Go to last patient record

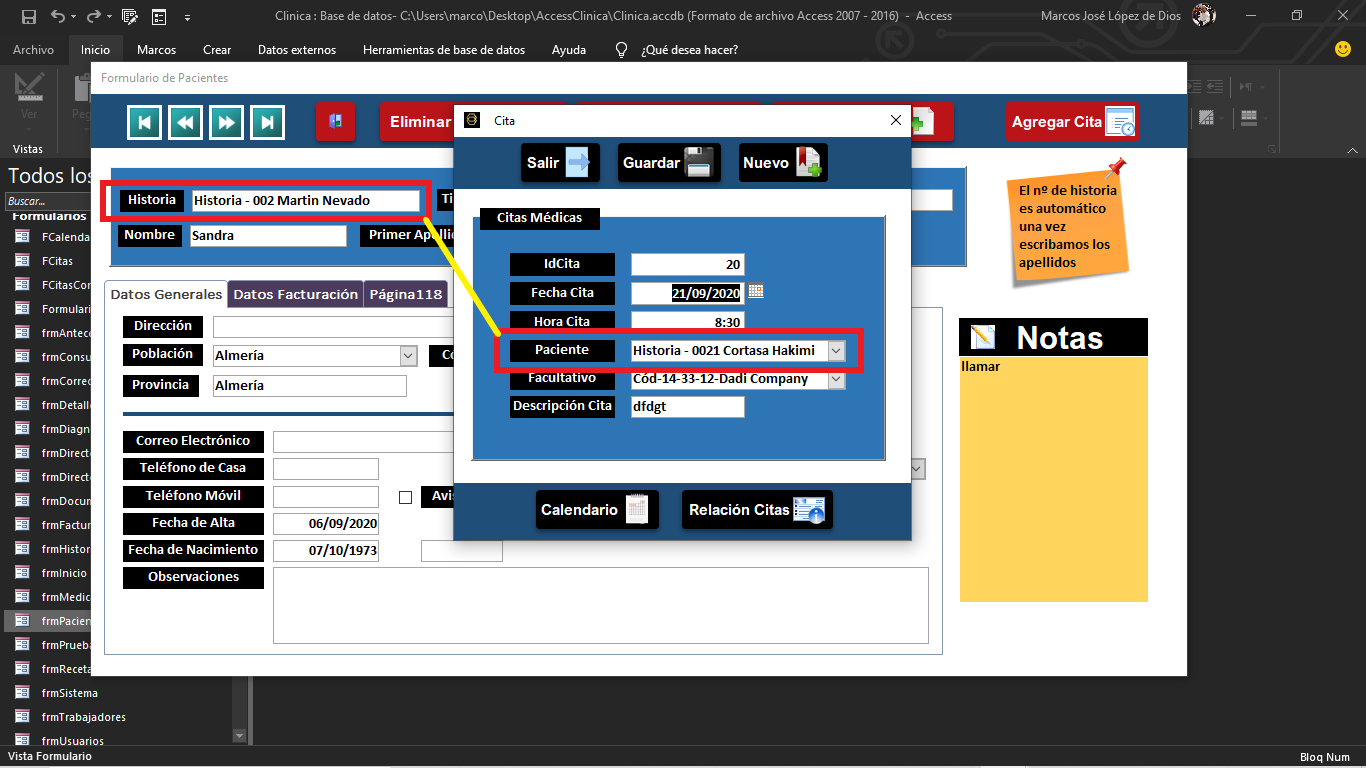(267, 122)
